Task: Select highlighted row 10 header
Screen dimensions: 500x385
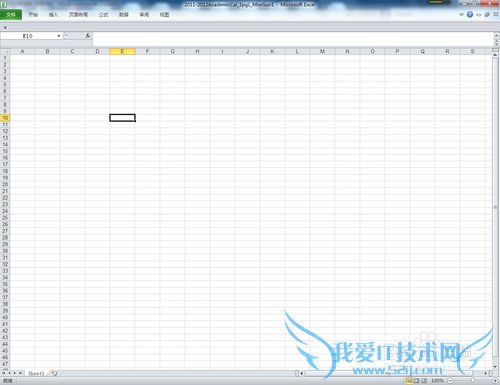Action: click(x=5, y=118)
